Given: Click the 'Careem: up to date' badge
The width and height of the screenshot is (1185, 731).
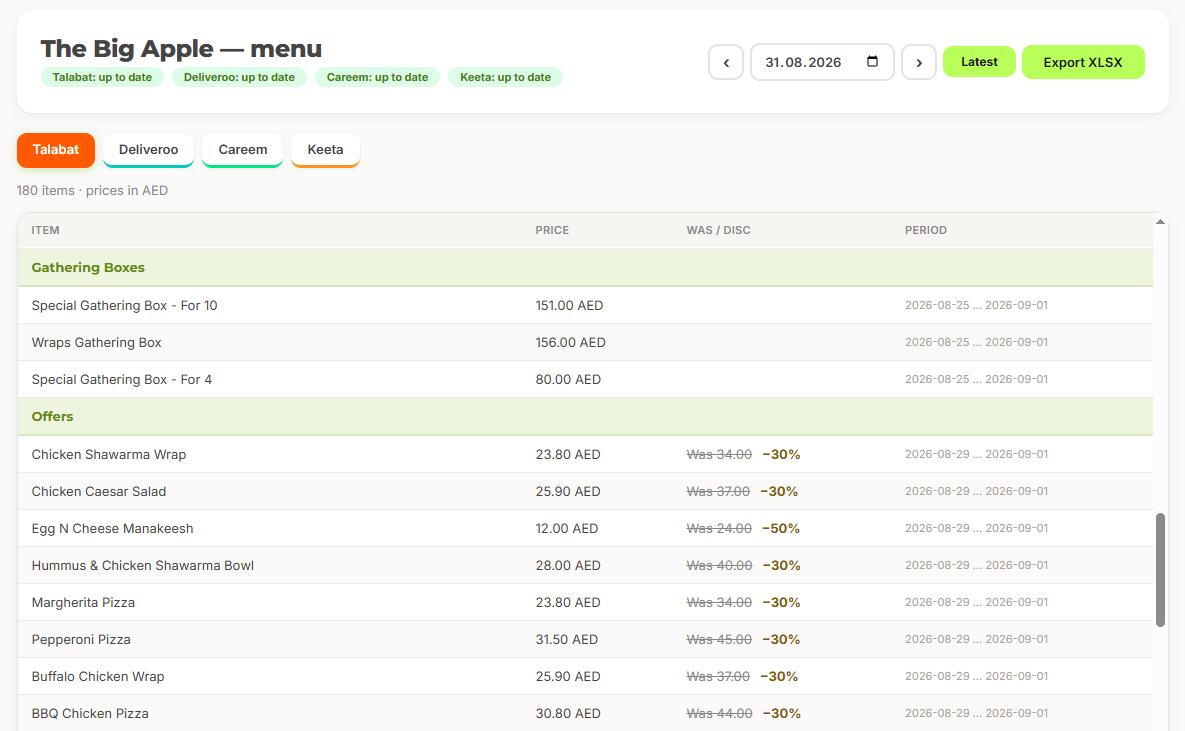Looking at the screenshot, I should 377,77.
